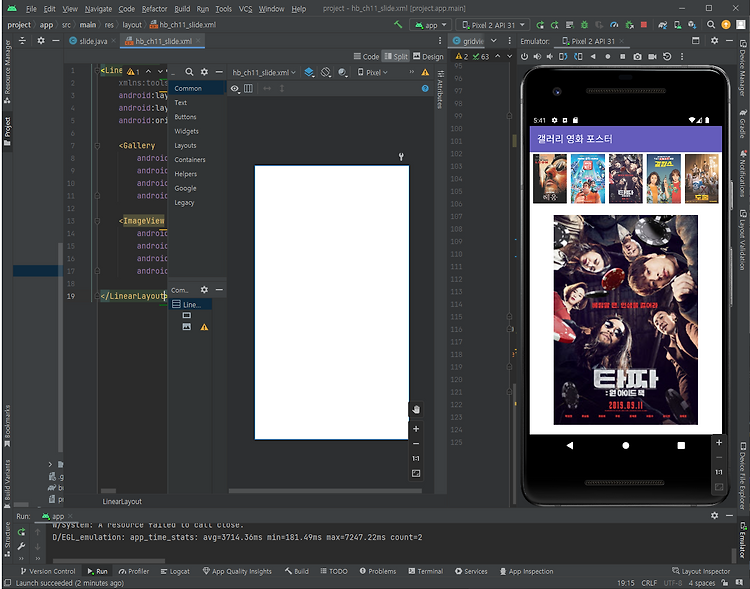Open the File menu
750x589 pixels.
click(31, 9)
